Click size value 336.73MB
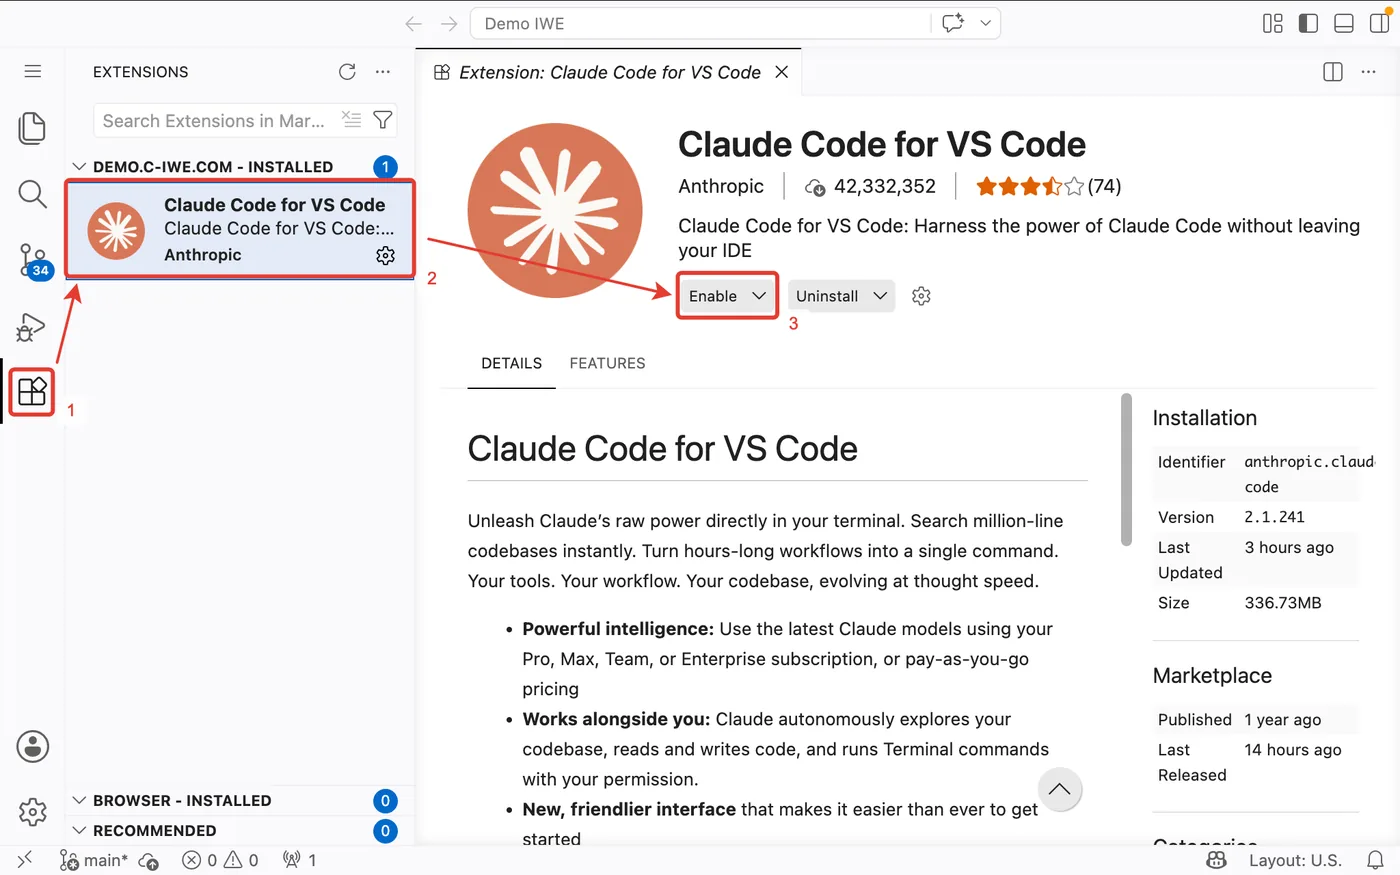This screenshot has height=875, width=1400. coord(1283,603)
